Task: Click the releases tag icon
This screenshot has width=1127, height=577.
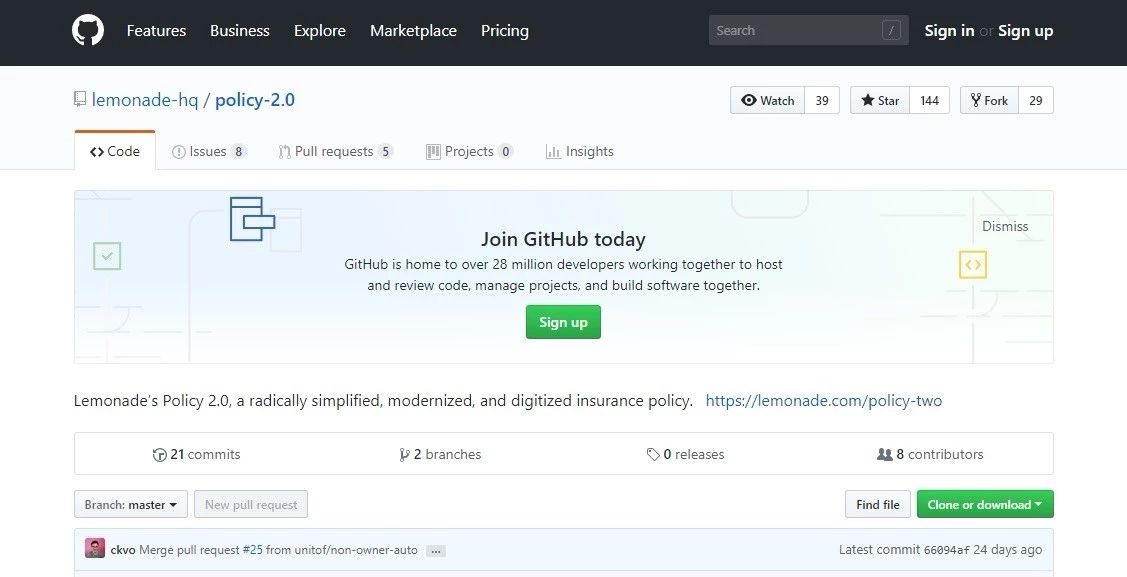Action: [653, 455]
